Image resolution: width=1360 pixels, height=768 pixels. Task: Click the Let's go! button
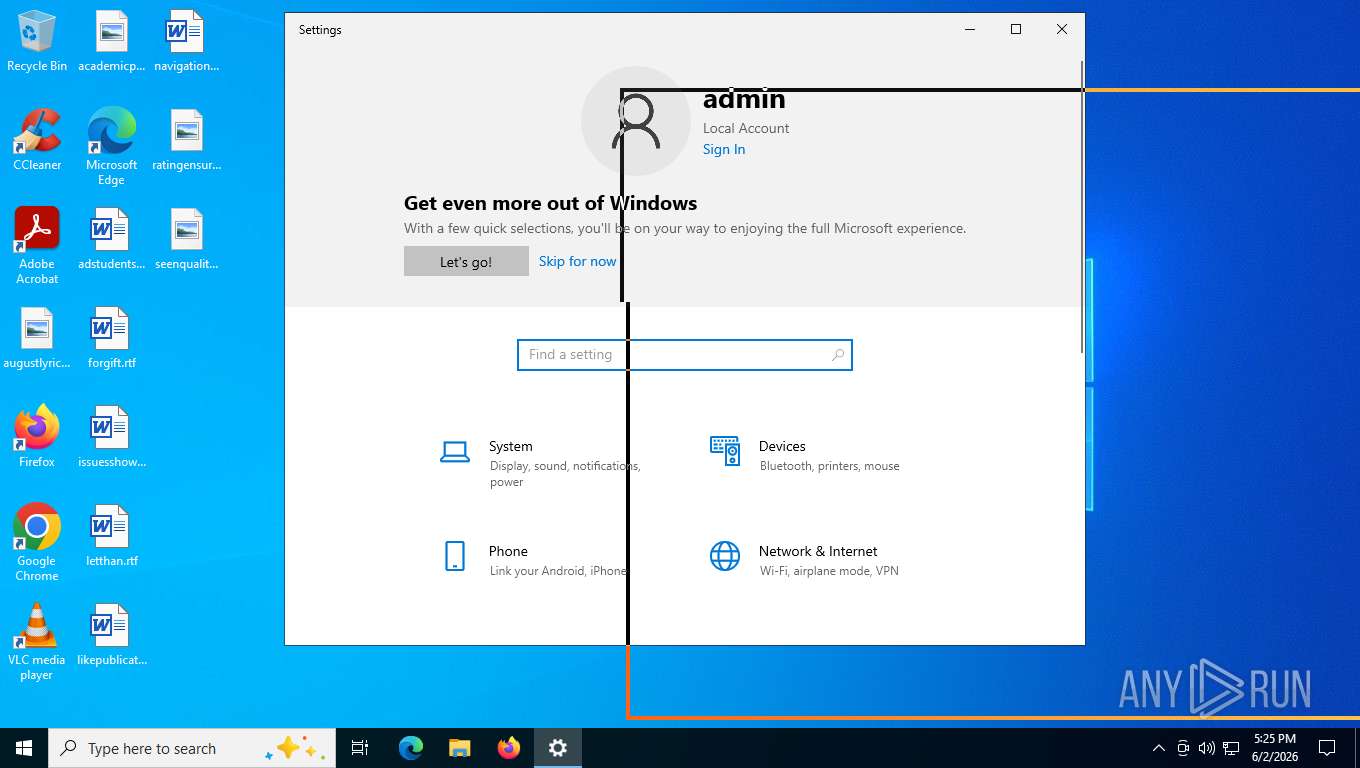pyautogui.click(x=466, y=261)
